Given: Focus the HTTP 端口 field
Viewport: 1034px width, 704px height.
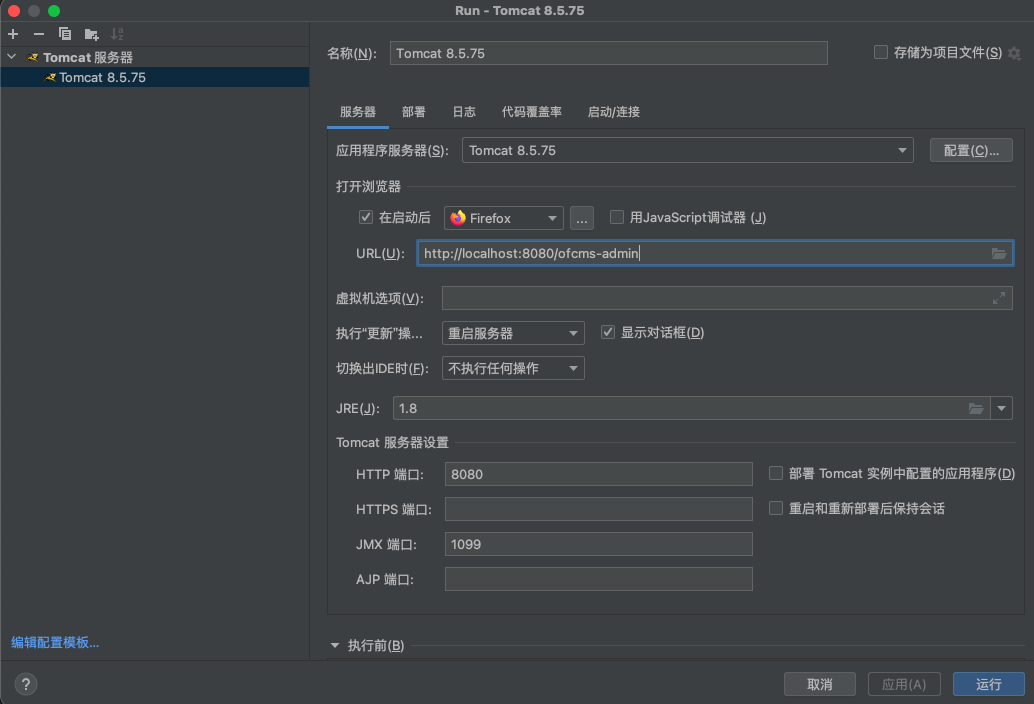Looking at the screenshot, I should click(x=599, y=474).
